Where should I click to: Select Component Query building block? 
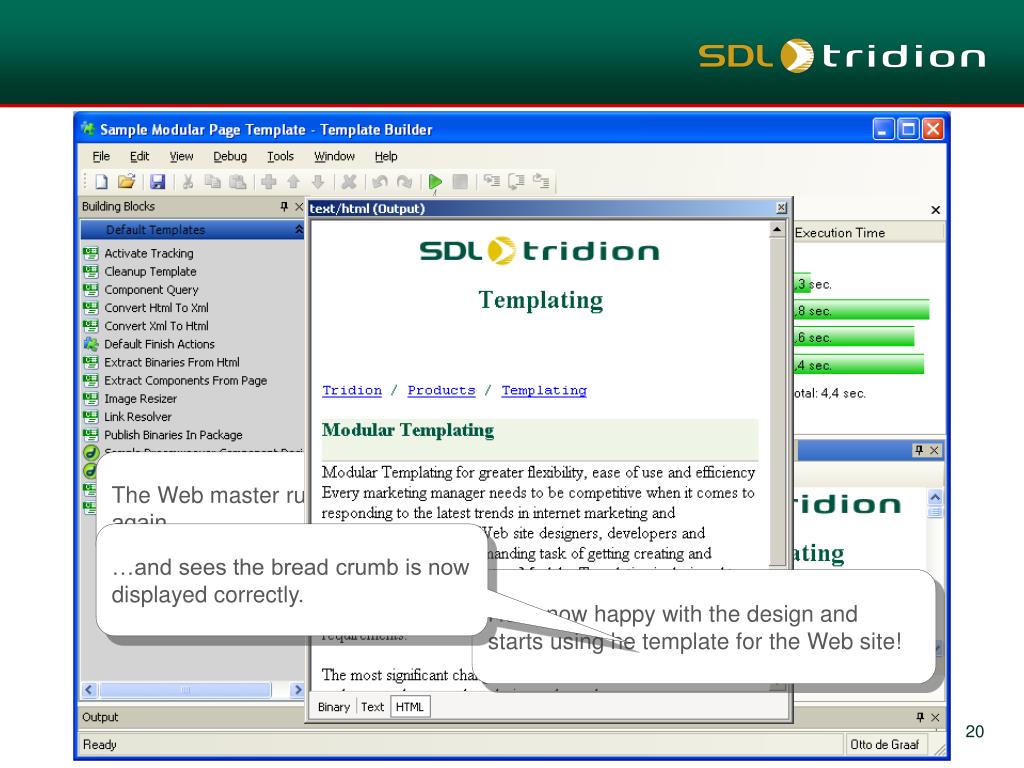(x=151, y=290)
